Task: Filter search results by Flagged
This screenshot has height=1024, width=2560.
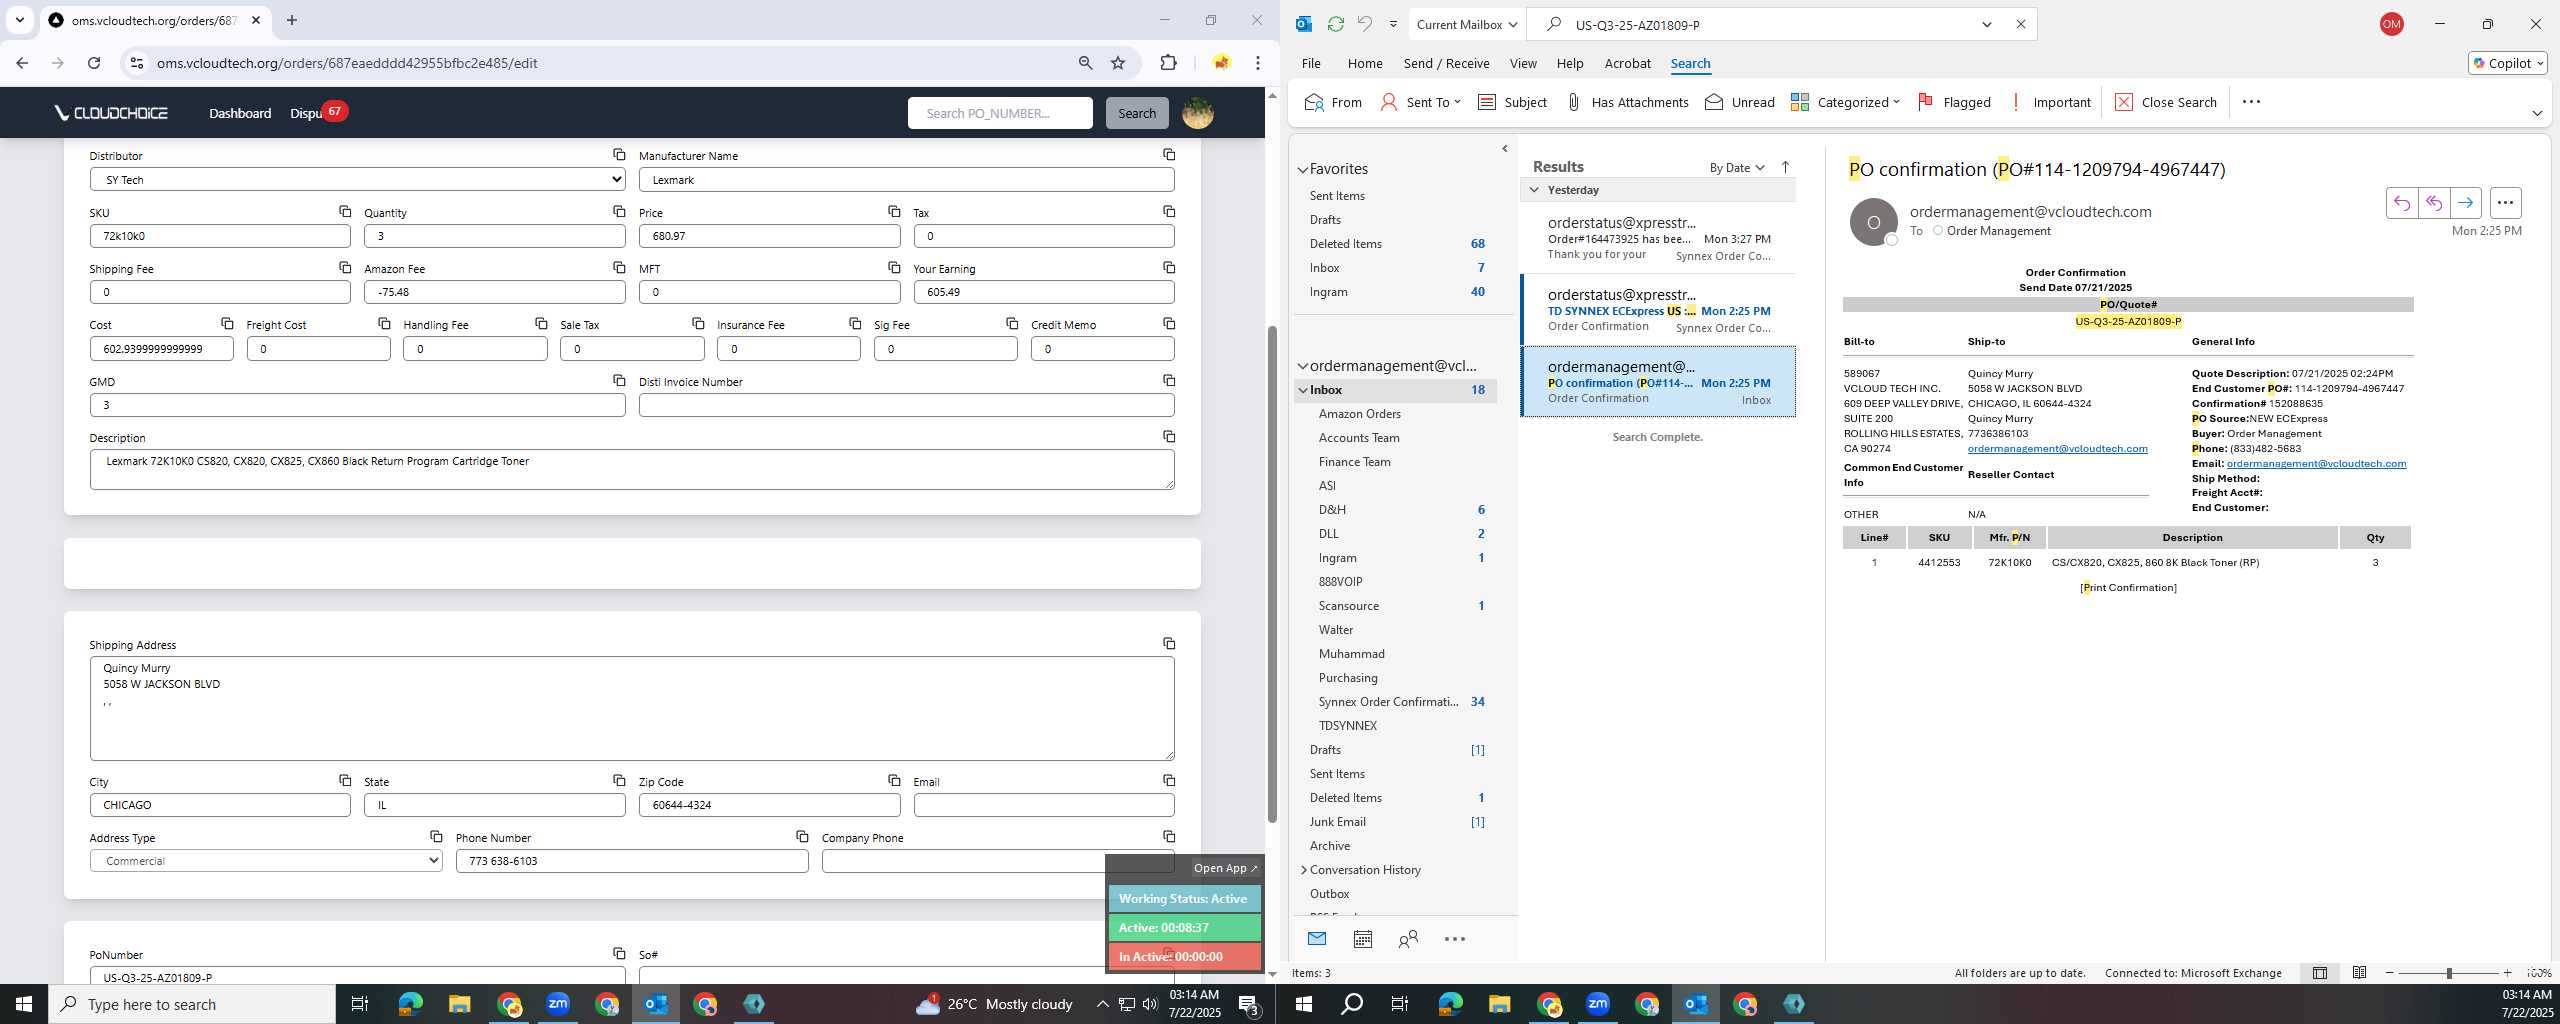Action: pyautogui.click(x=1954, y=102)
